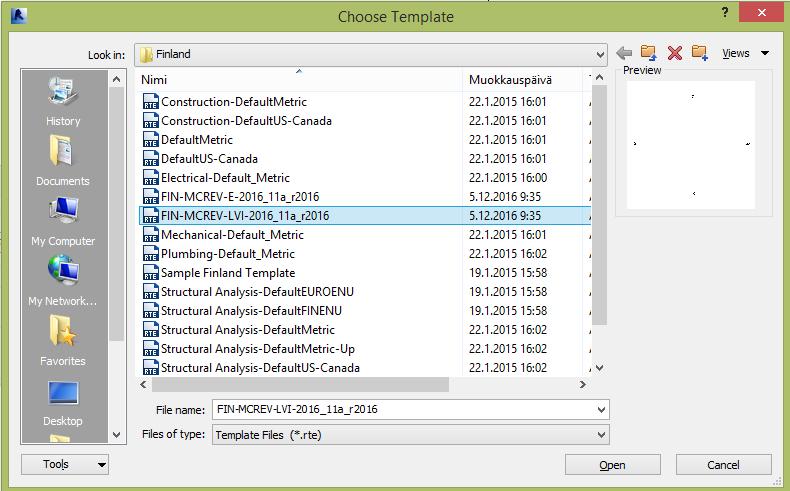Click the red X Delete icon
Image resolution: width=790 pixels, height=491 pixels.
[675, 53]
